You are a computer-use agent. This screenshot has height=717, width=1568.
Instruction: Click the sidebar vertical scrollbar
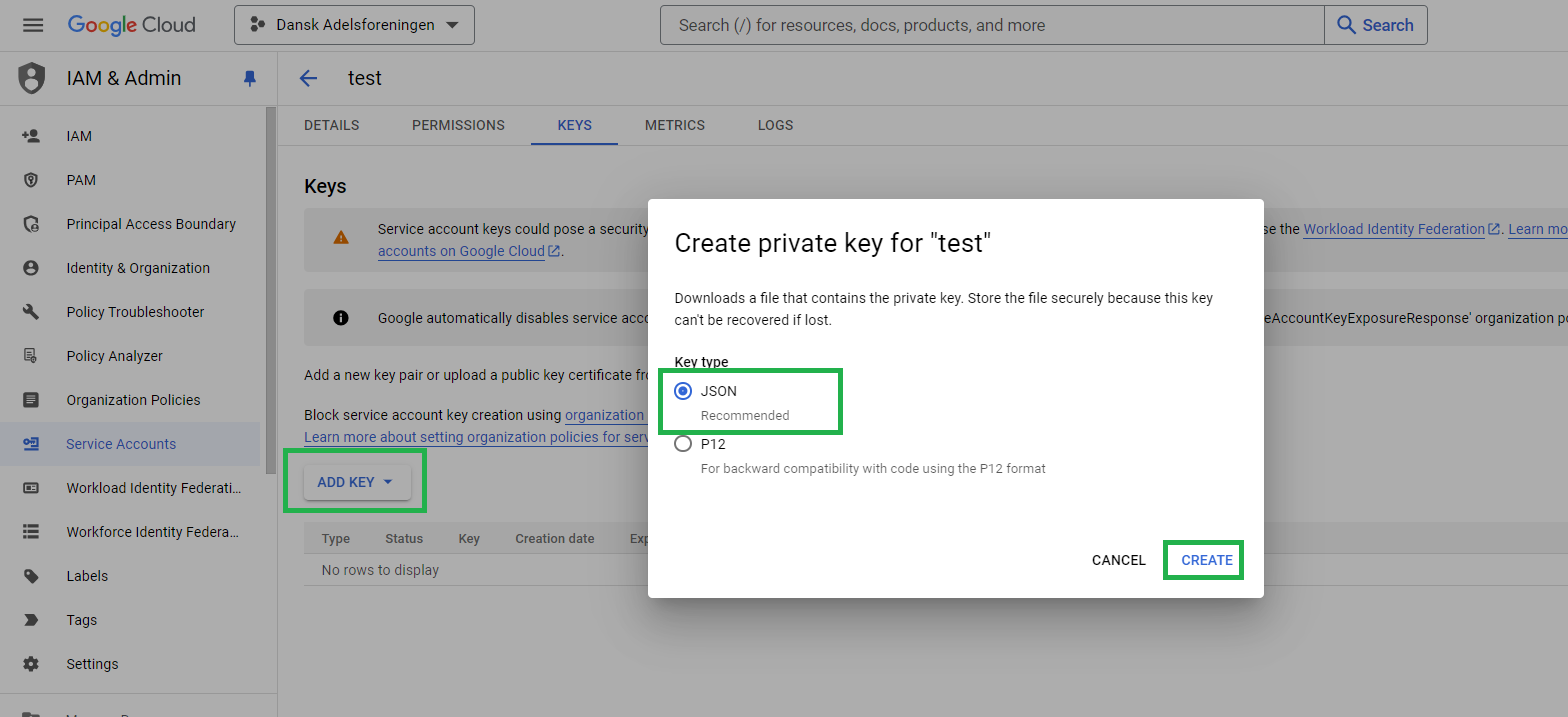click(271, 290)
